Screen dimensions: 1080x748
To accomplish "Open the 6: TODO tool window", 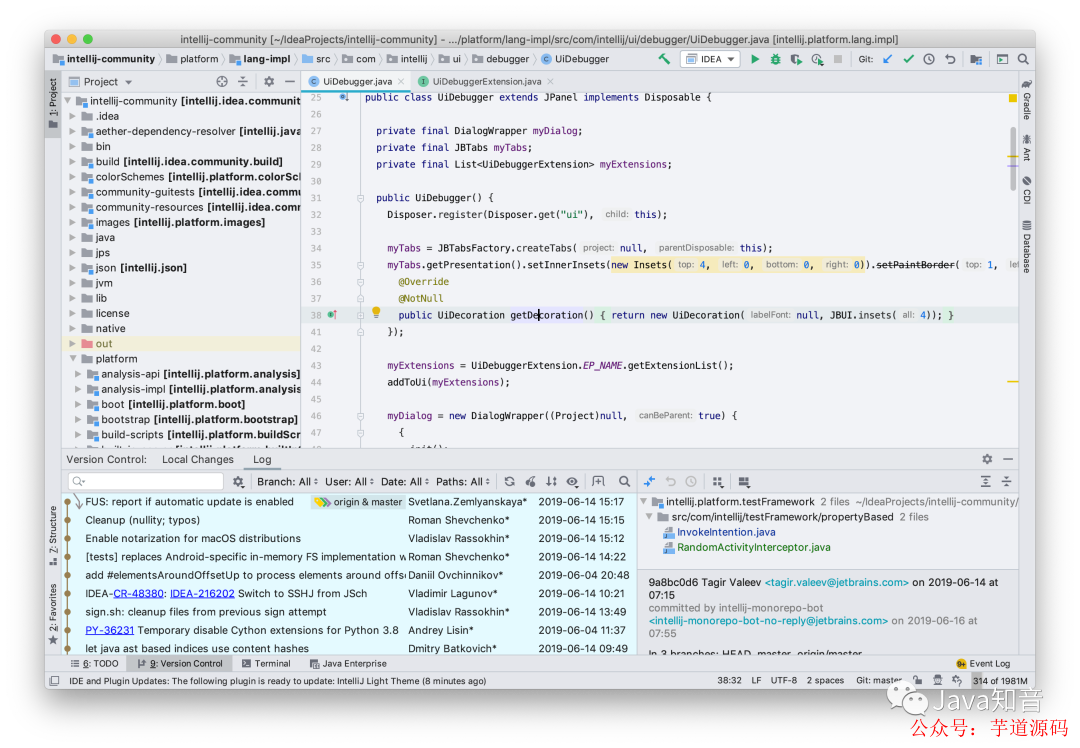I will (94, 663).
